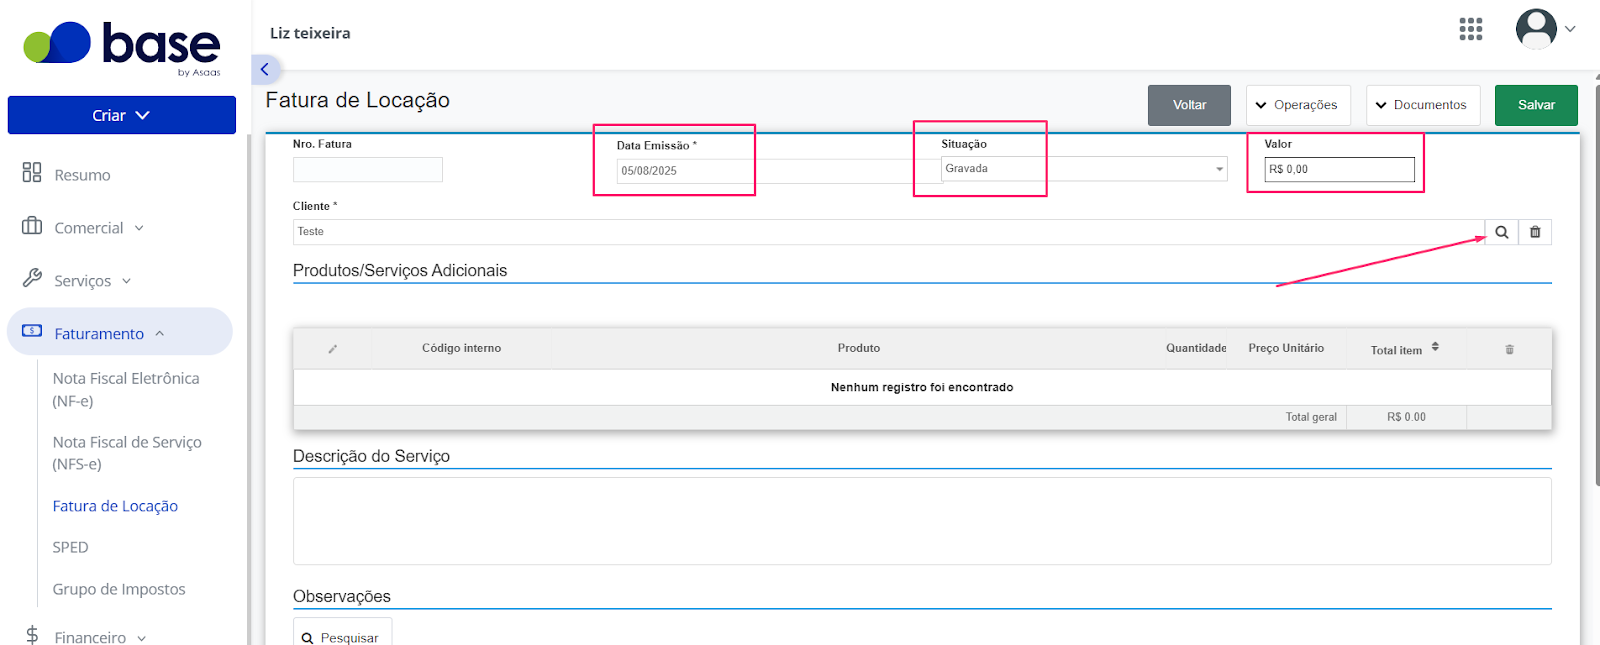
Task: Click the Serviços wrench icon
Action: pyautogui.click(x=32, y=278)
